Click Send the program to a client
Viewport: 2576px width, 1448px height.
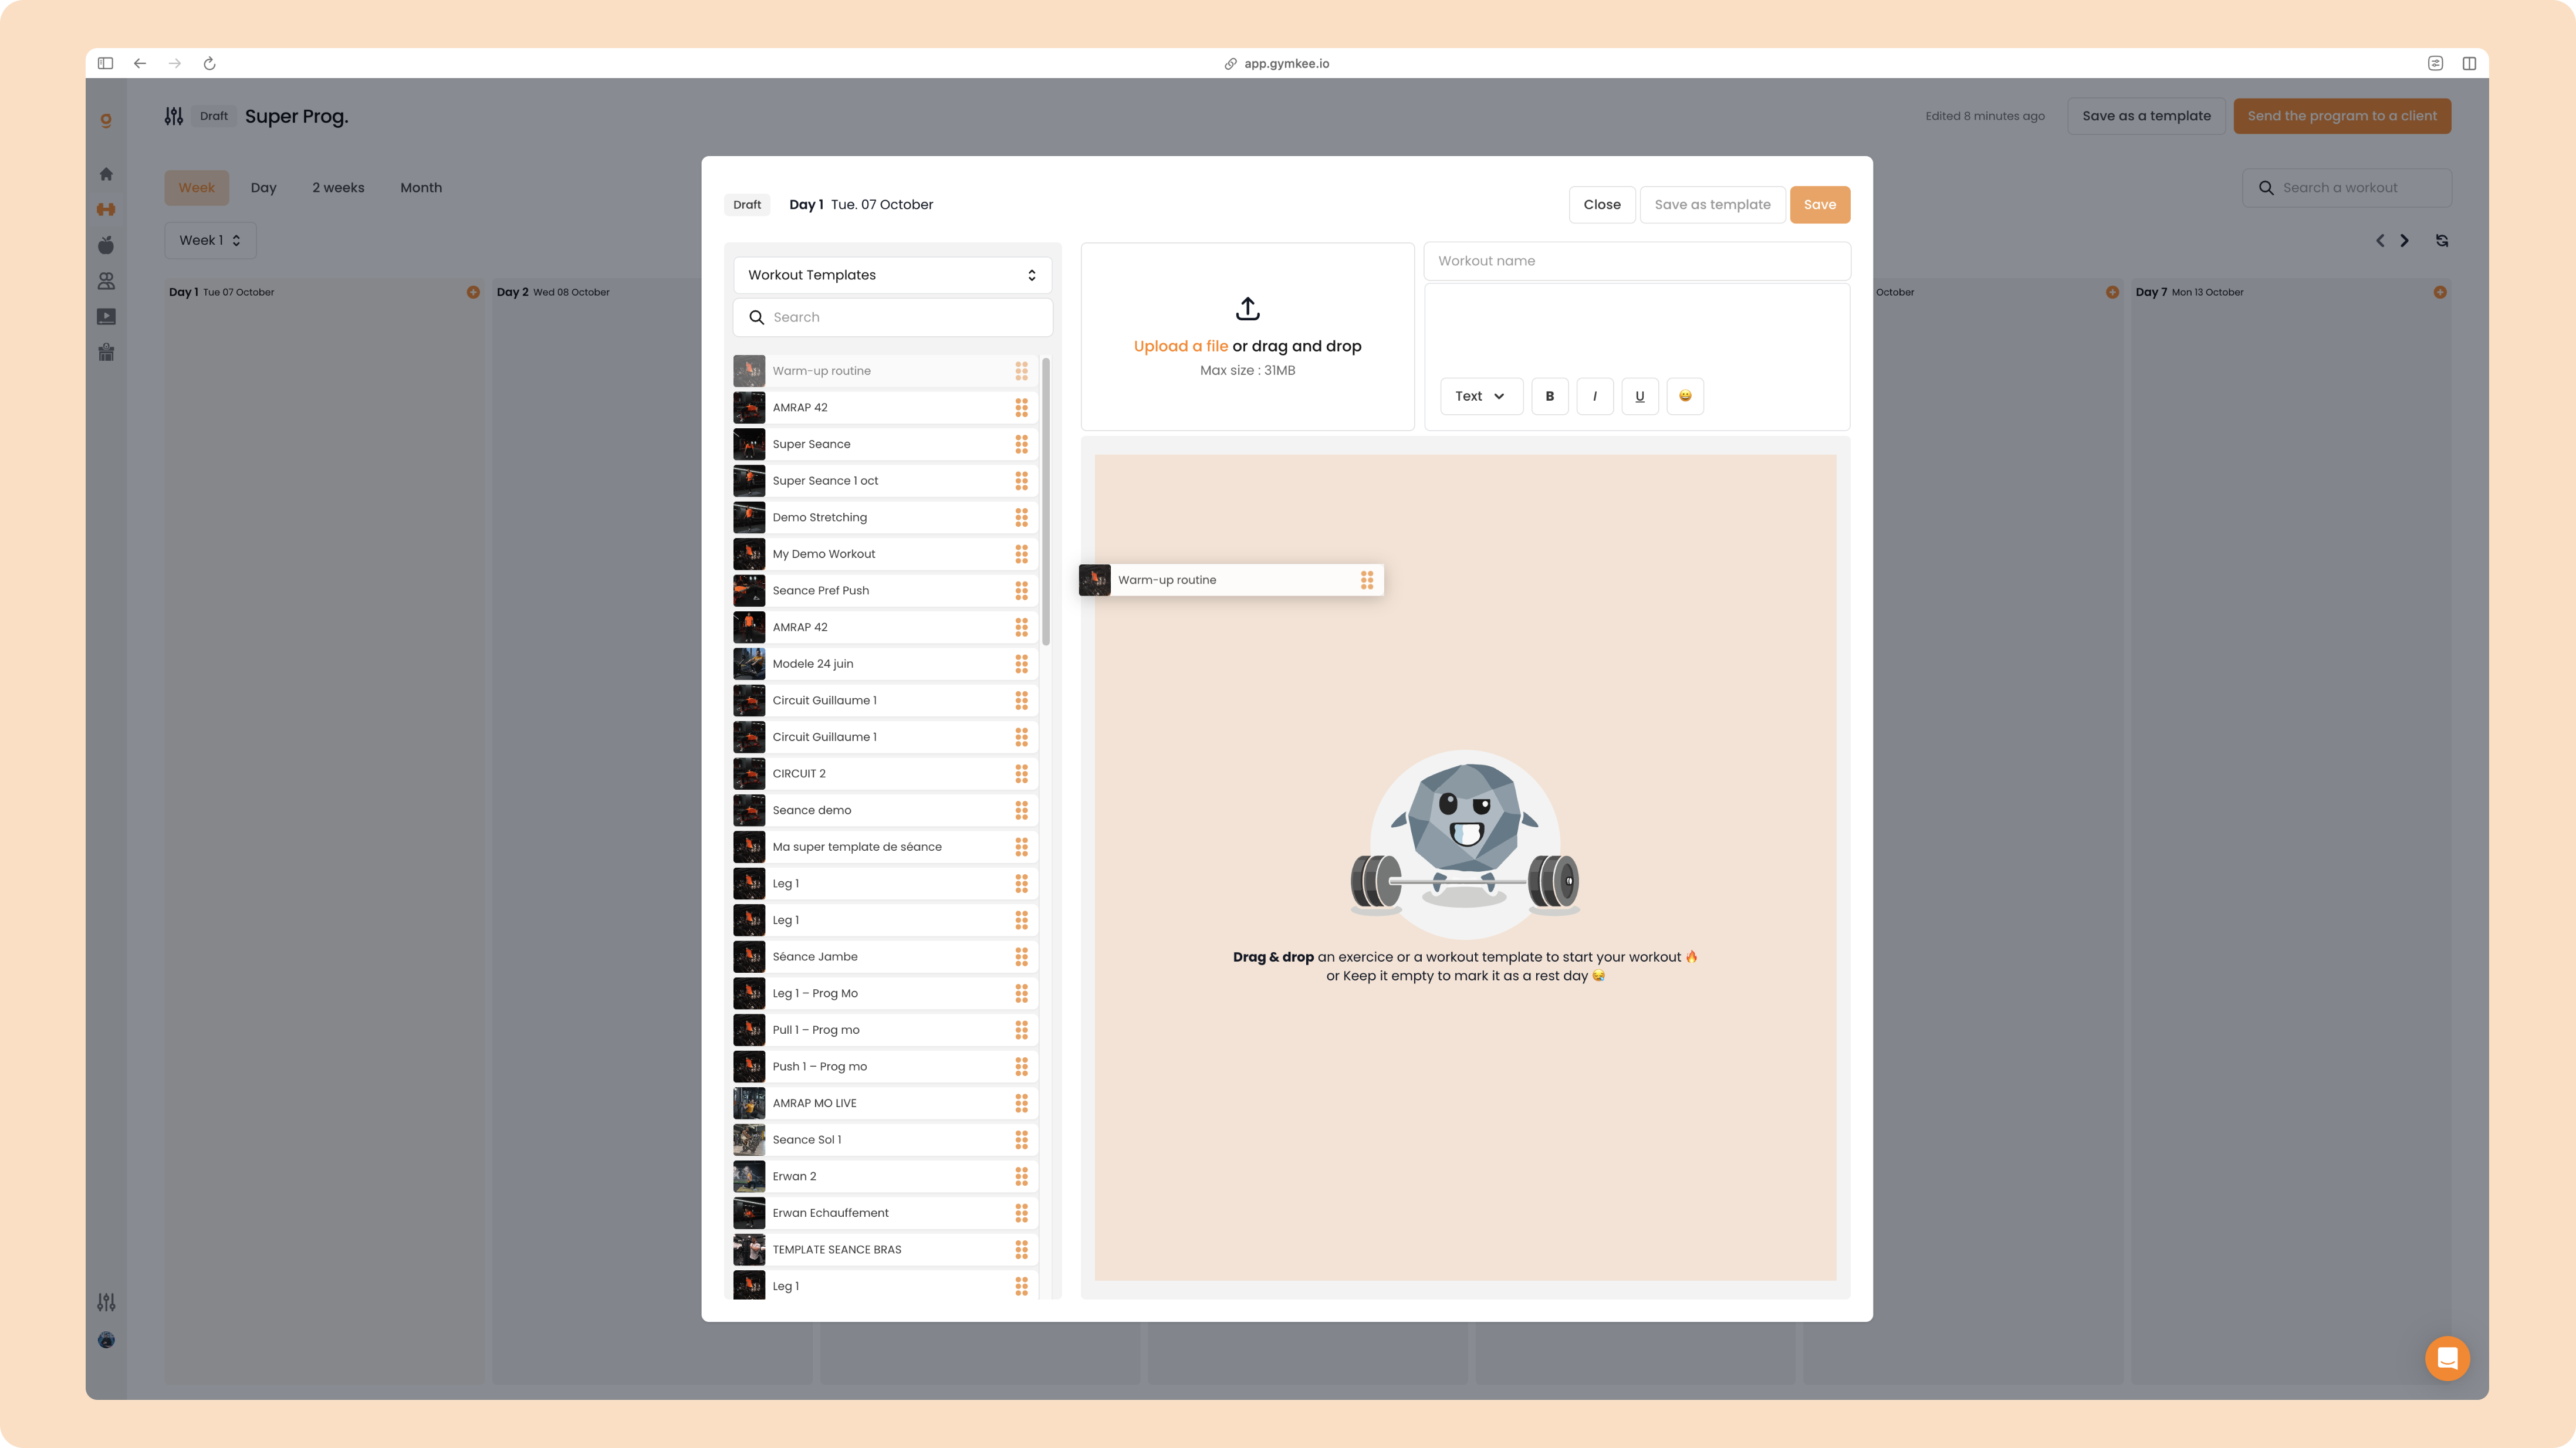pyautogui.click(x=2342, y=116)
